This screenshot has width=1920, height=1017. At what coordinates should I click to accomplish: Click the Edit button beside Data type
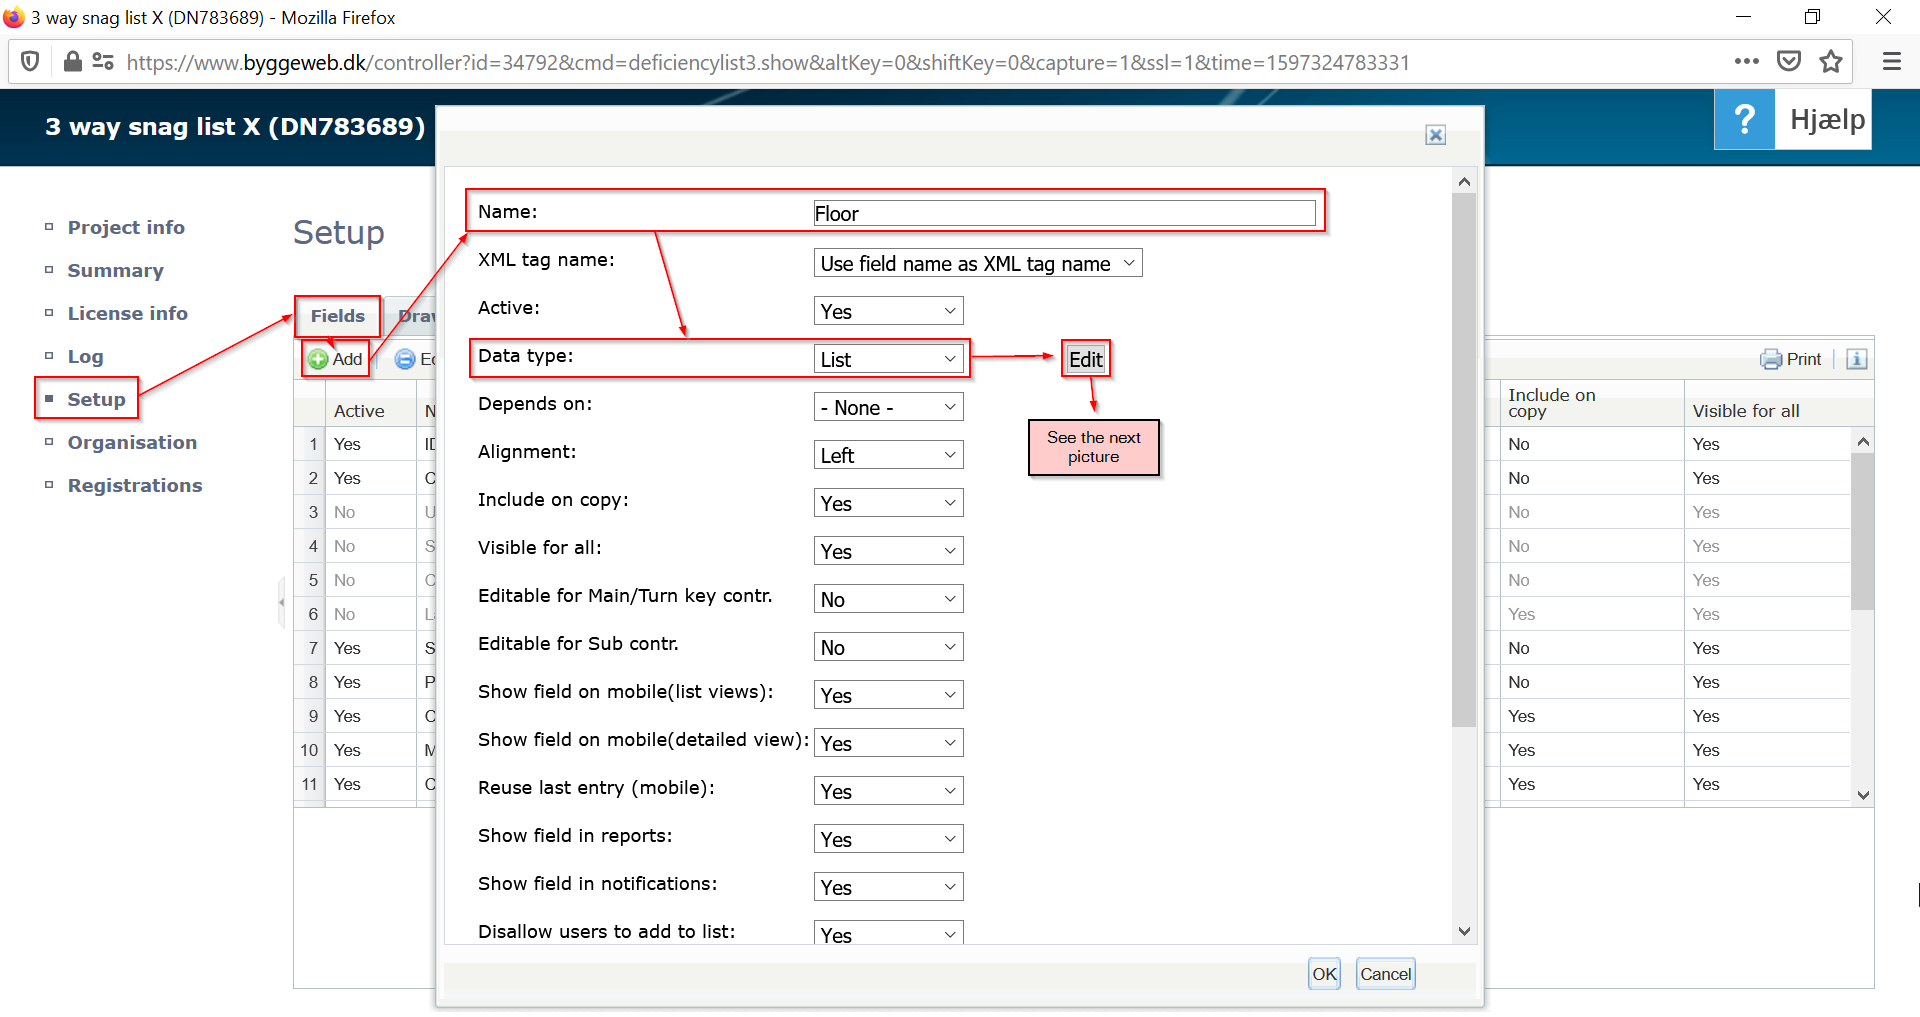point(1085,359)
